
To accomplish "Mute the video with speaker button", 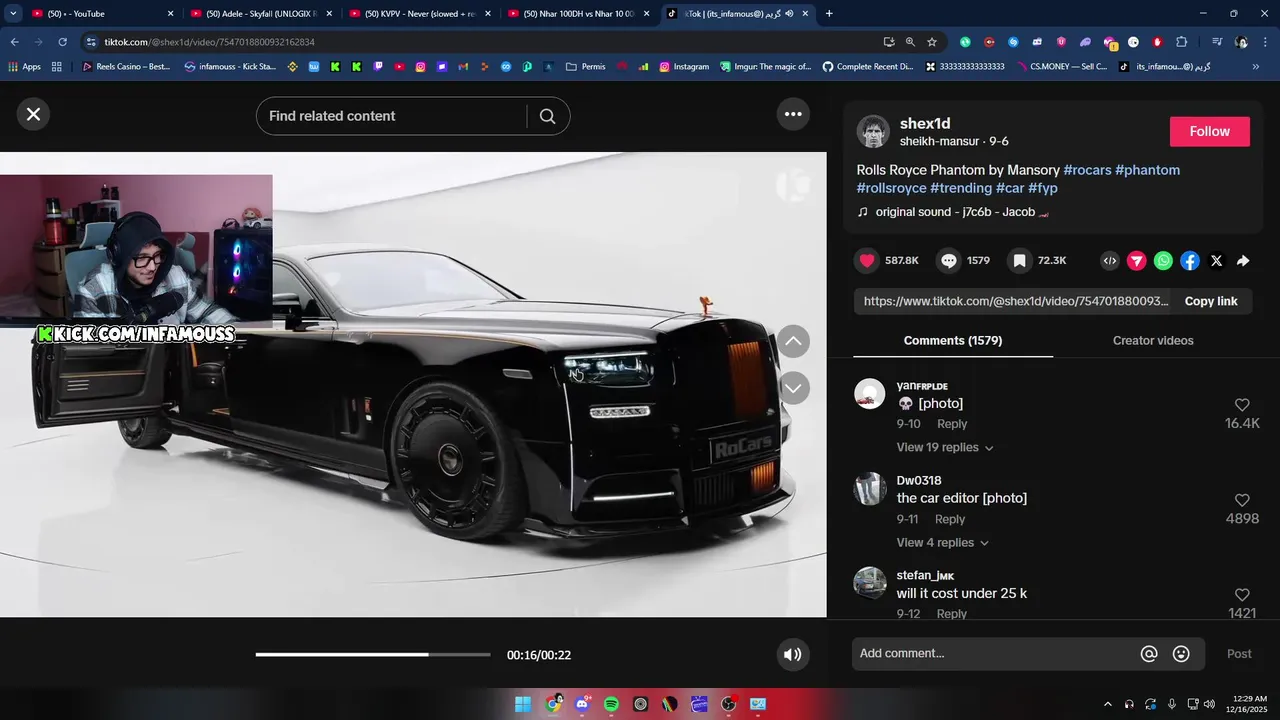I will [793, 655].
